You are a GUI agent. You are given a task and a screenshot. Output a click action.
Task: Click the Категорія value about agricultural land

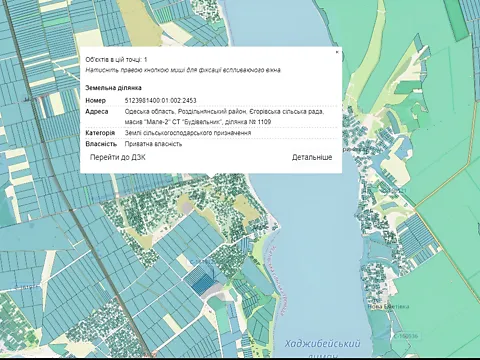188,133
